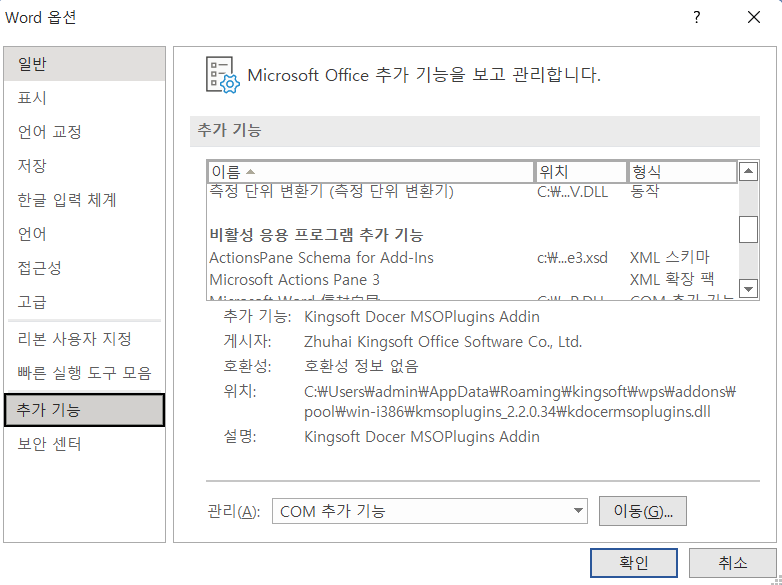Screen dimensions: 782x585
Task: Click the add-in list scroll-up arrow
Action: click(748, 172)
